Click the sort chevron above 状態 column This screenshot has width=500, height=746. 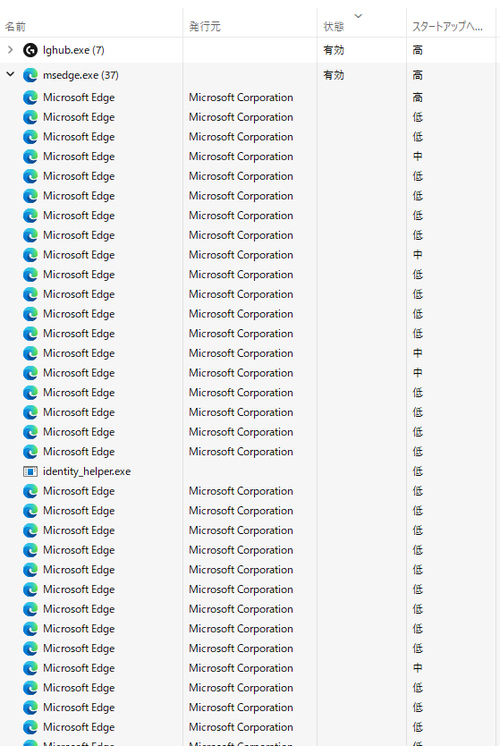click(358, 16)
